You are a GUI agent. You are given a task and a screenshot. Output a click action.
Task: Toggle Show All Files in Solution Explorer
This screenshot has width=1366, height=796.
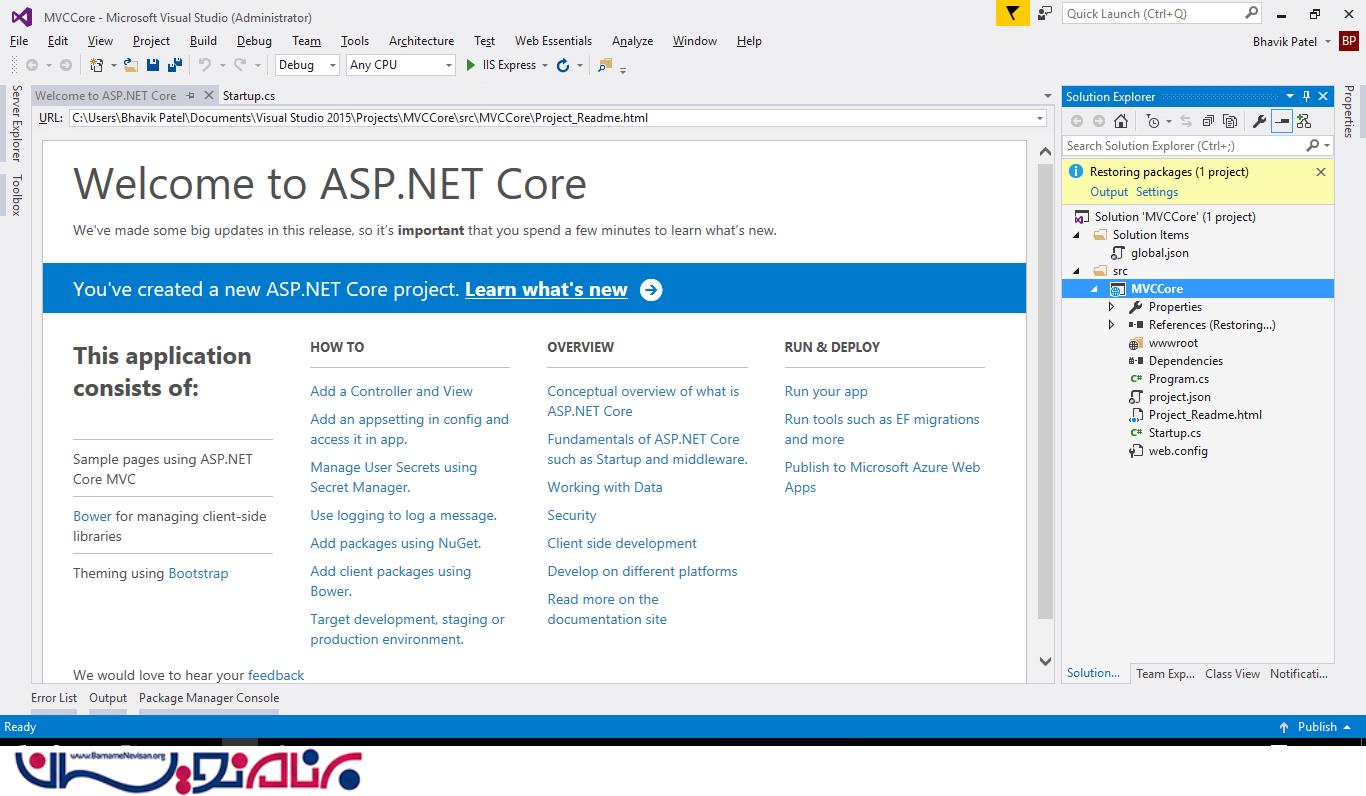(x=1230, y=121)
